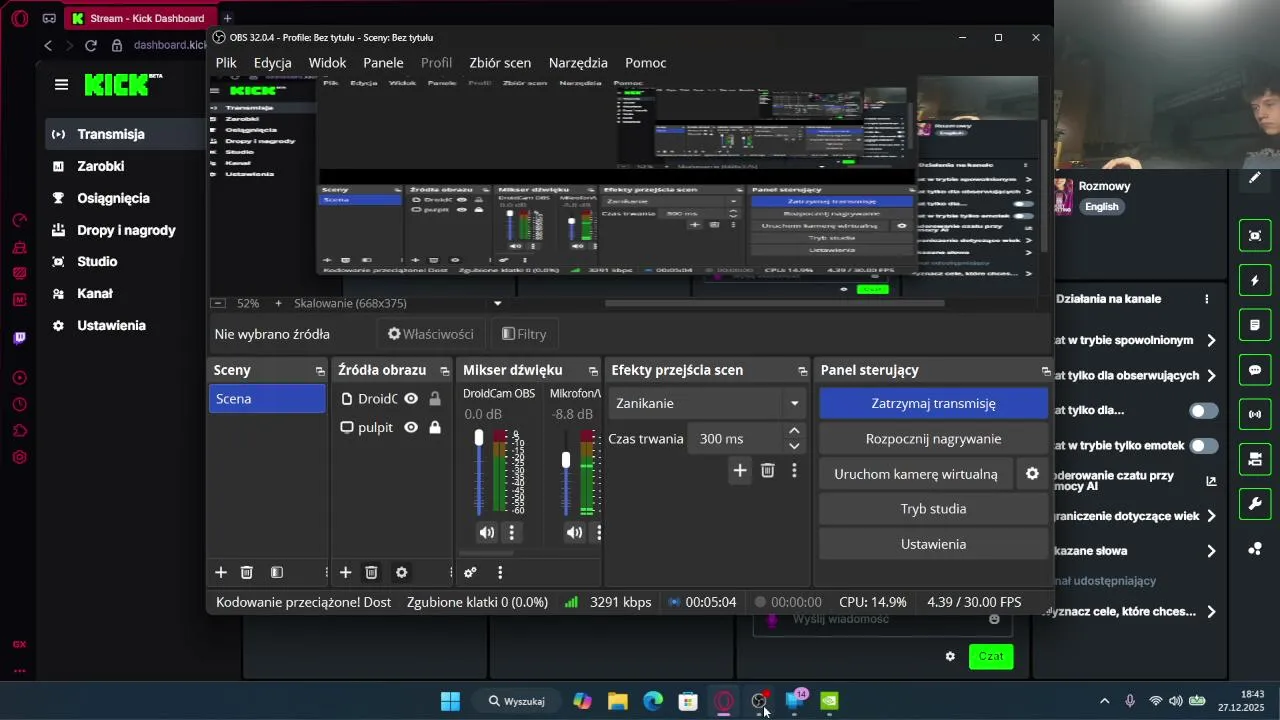Delete the scene transition with trash icon

coord(768,470)
